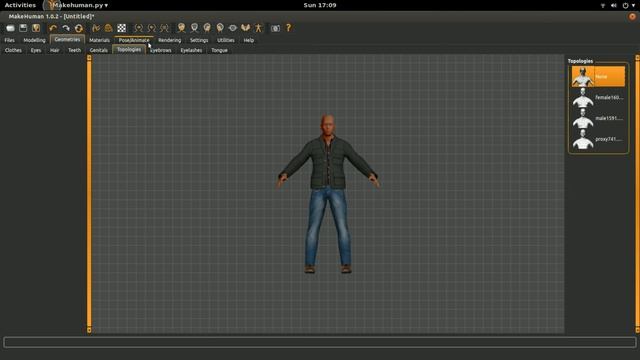The width and height of the screenshot is (640, 360).
Task: Select the second side-view head icon
Action: 220,28
